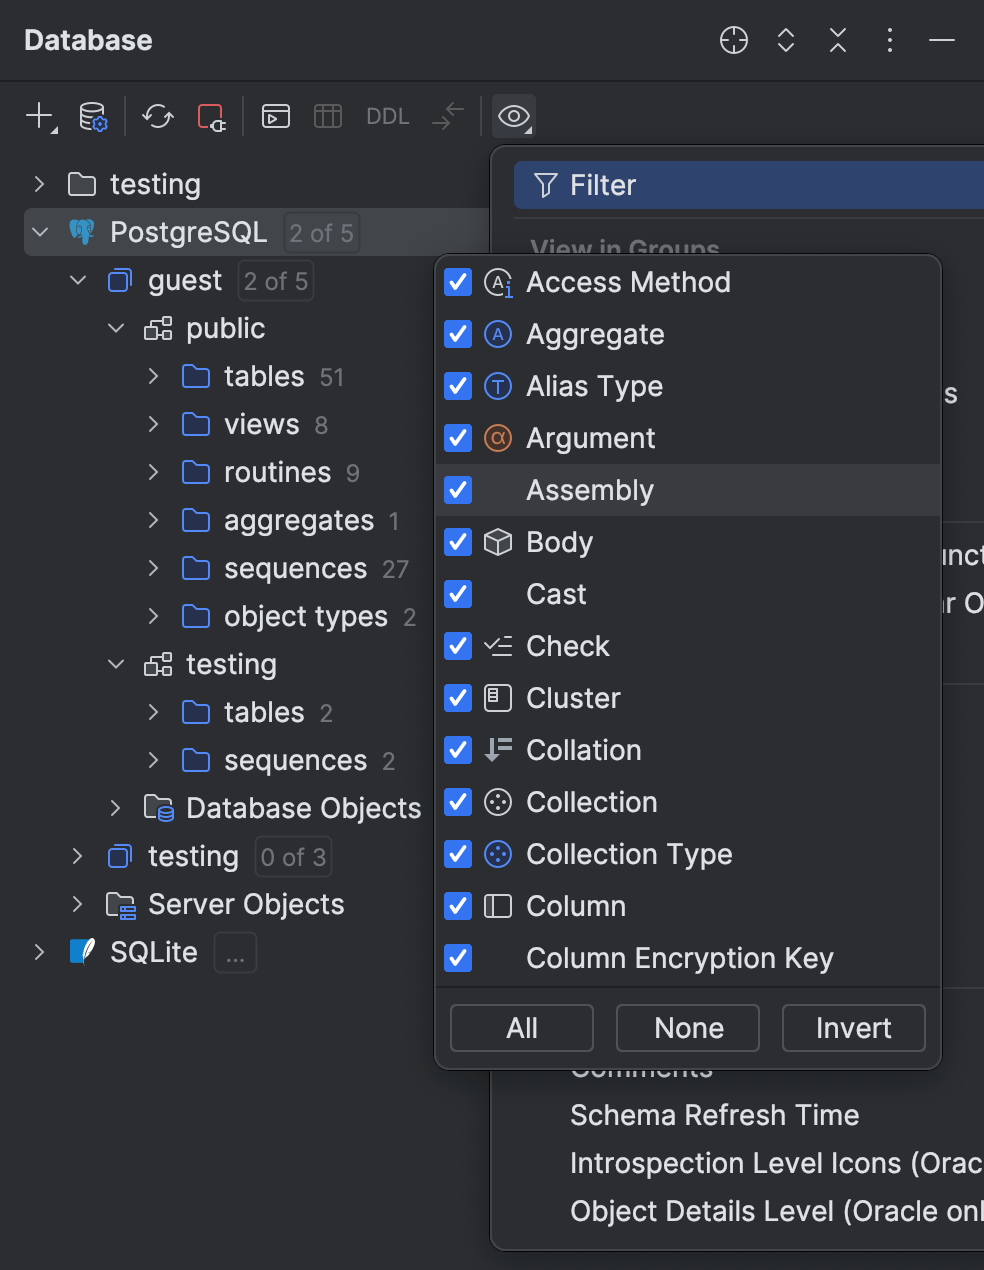The width and height of the screenshot is (984, 1270).
Task: Uncheck the Aggregate checkbox
Action: (x=457, y=334)
